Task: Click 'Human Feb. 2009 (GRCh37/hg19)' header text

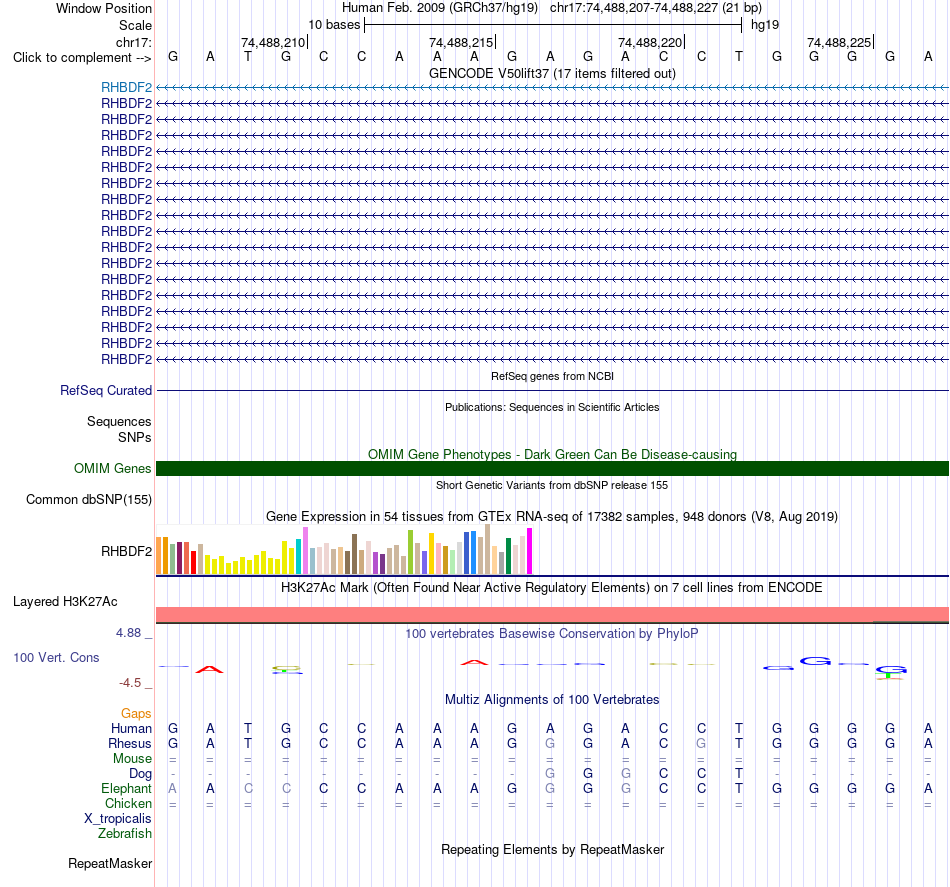Action: [x=440, y=8]
